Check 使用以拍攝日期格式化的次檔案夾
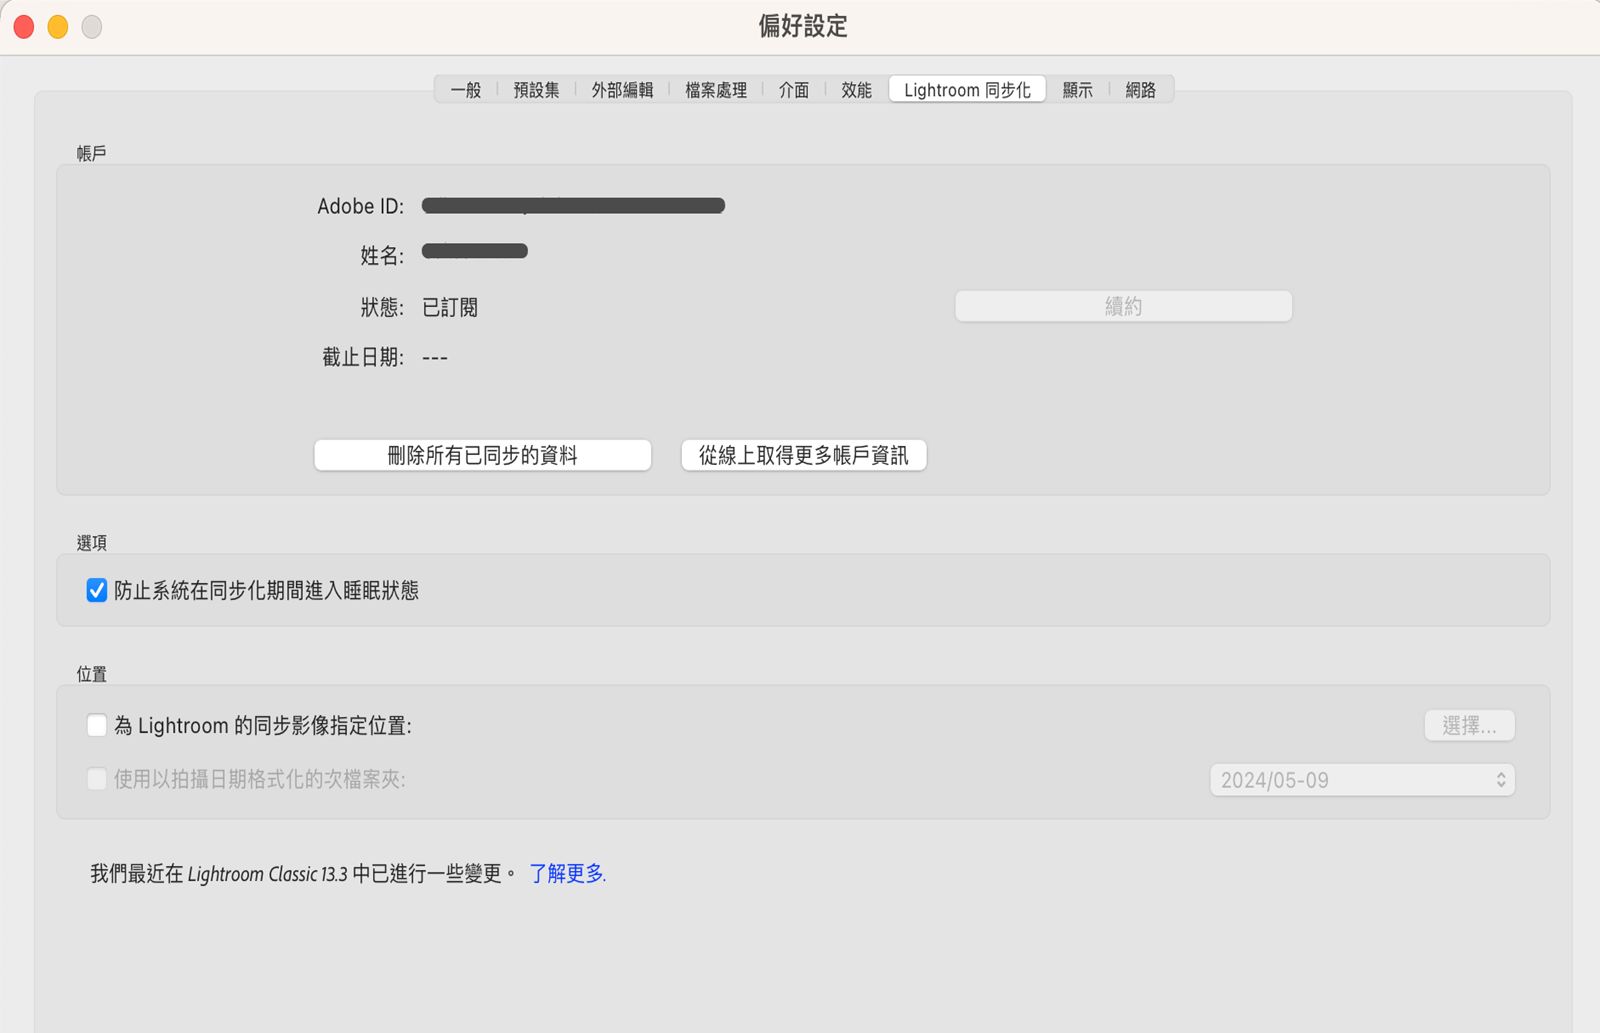This screenshot has width=1600, height=1033. (x=96, y=779)
